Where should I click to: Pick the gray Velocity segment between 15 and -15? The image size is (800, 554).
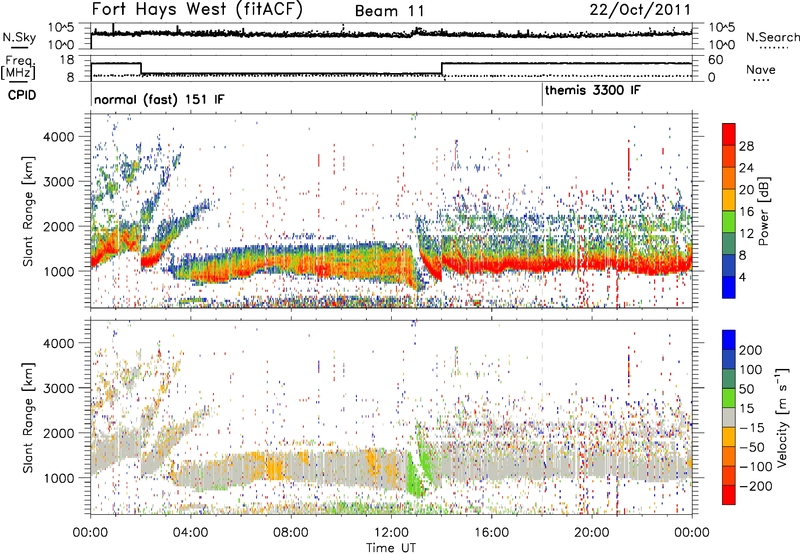(x=729, y=418)
